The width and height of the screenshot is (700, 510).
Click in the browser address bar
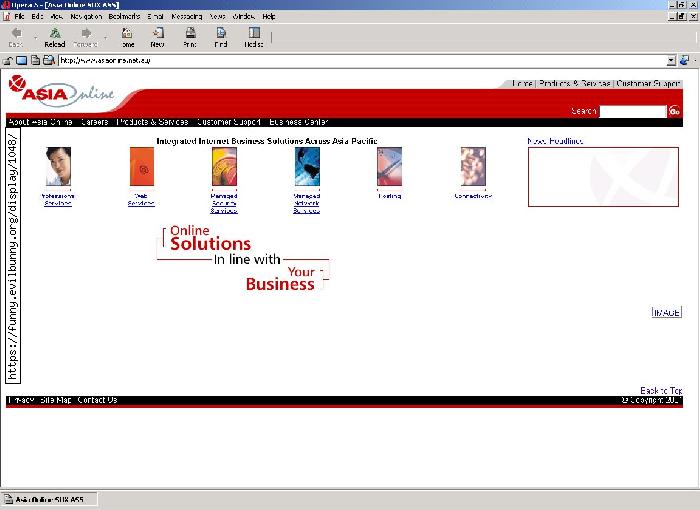[362, 61]
